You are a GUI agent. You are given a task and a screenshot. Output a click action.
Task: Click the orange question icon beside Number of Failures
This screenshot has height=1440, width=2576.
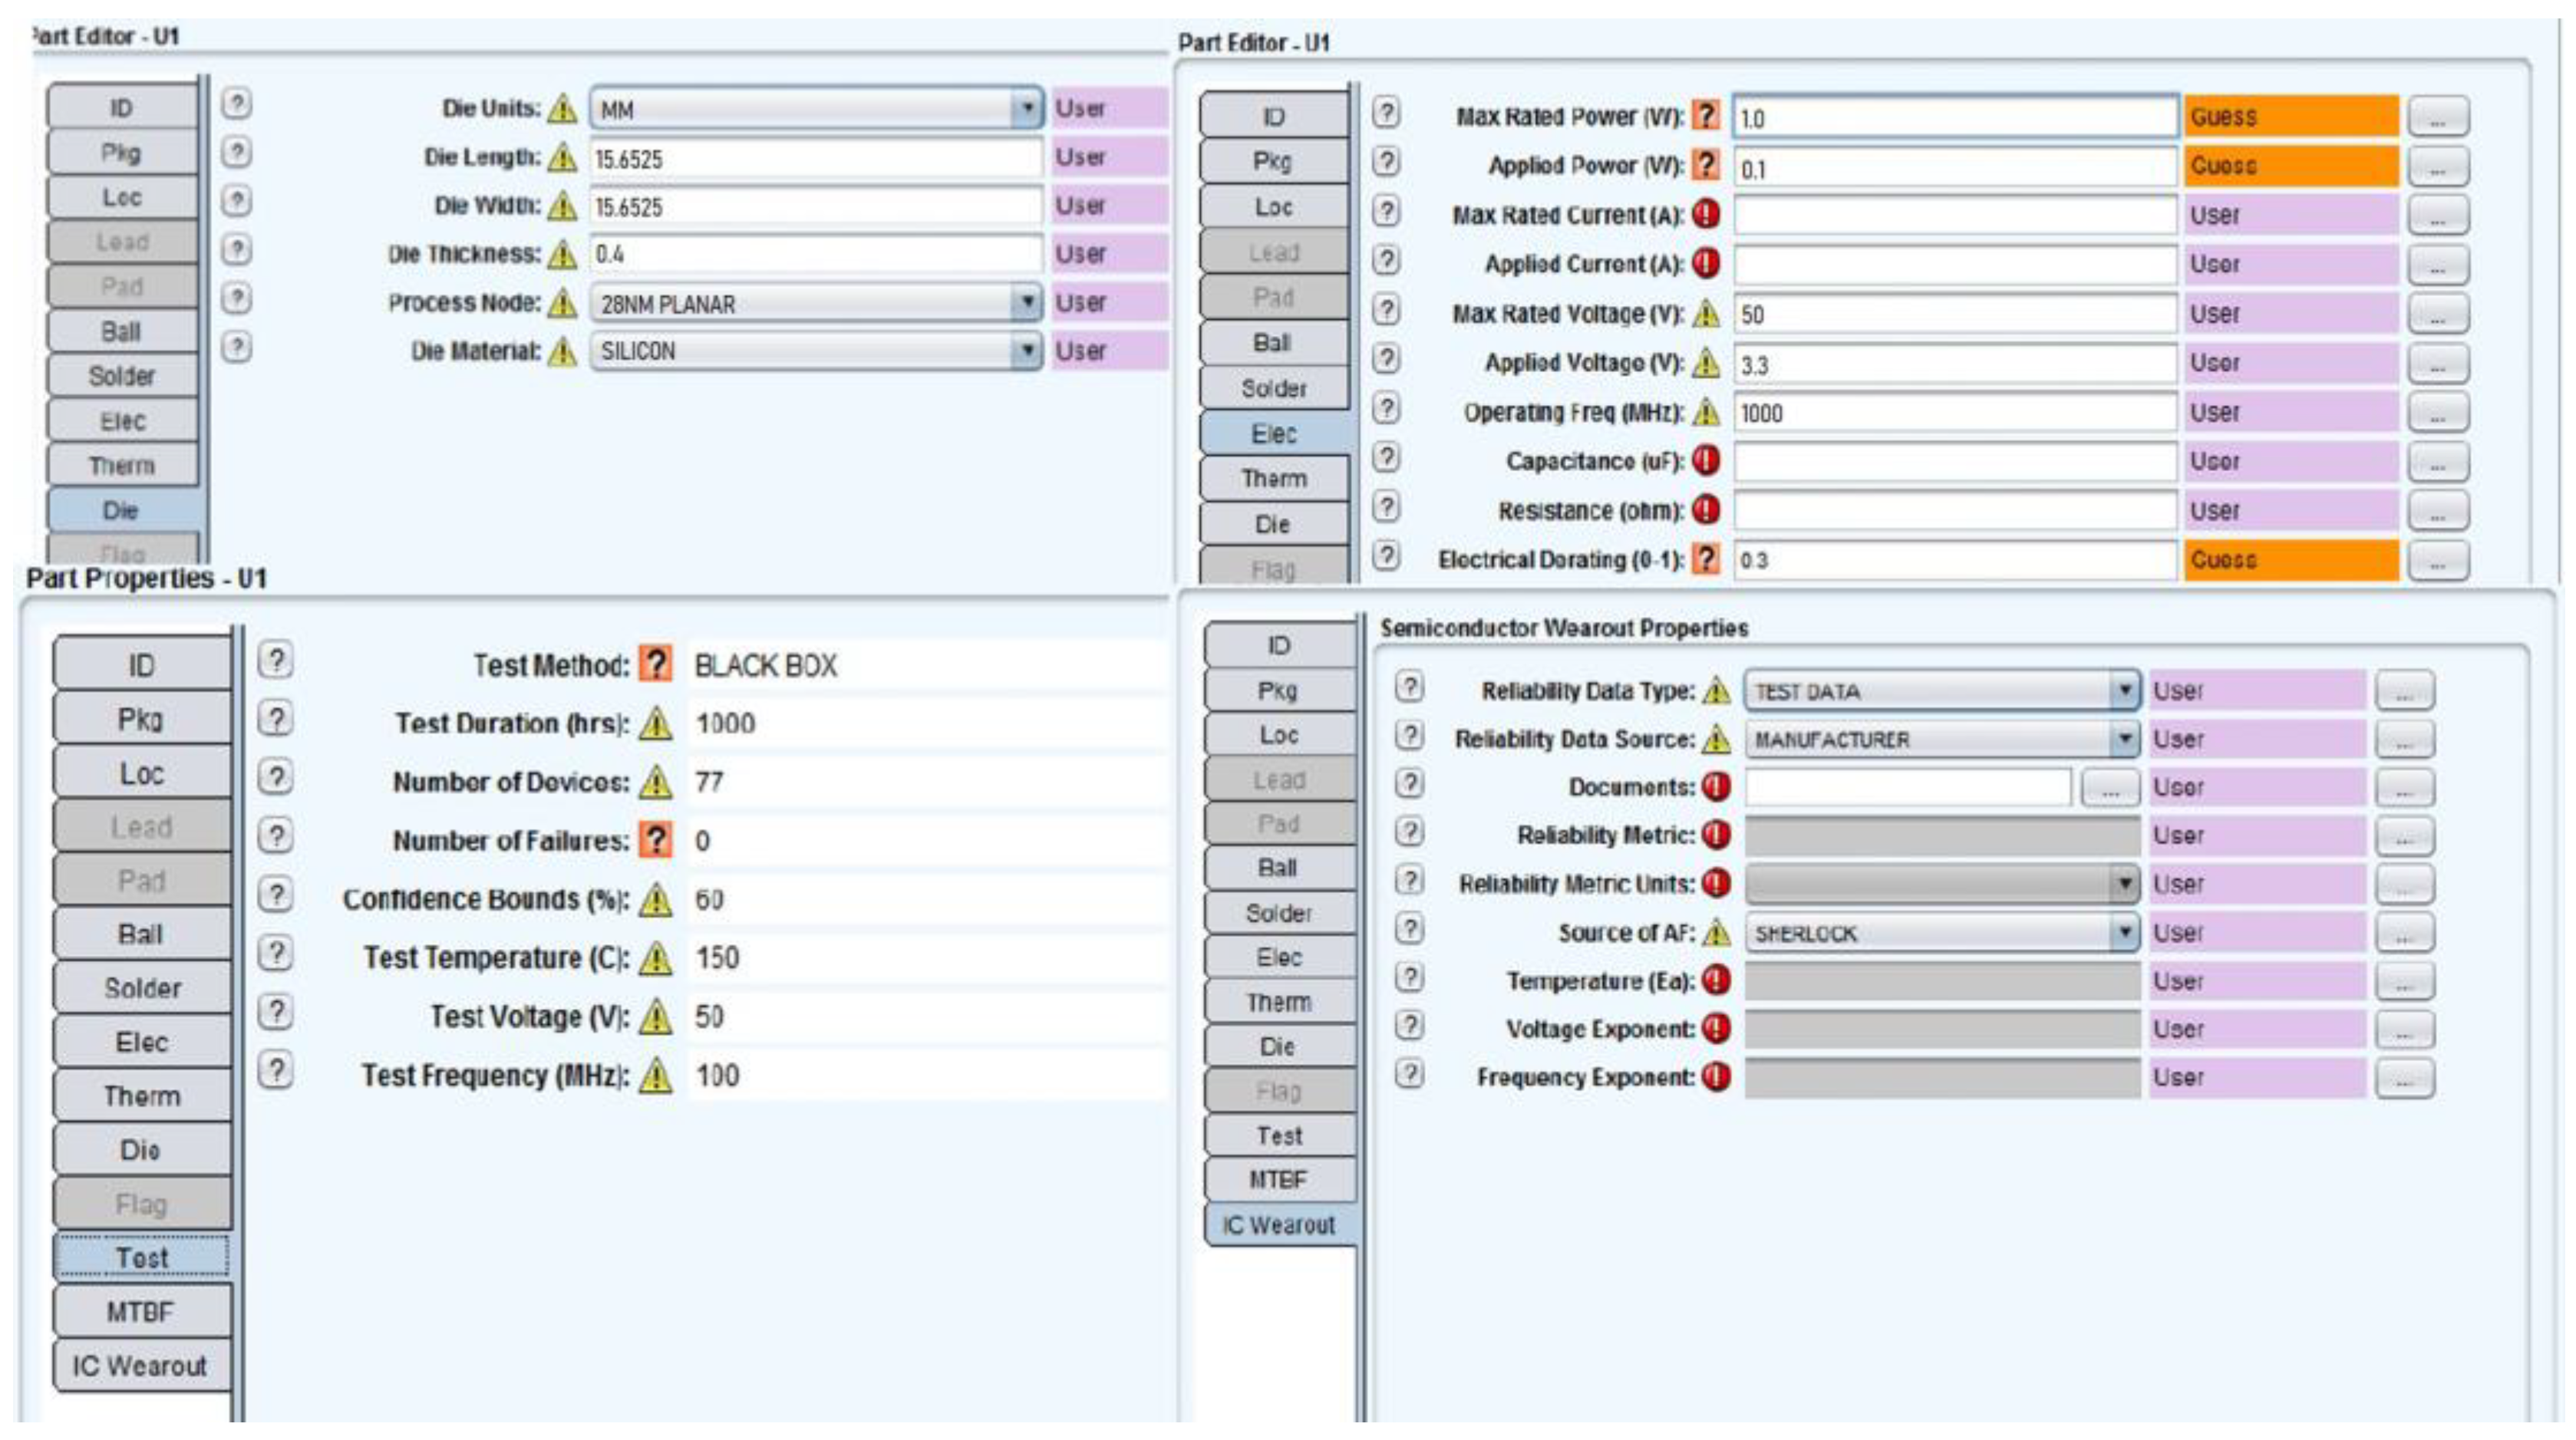656,840
